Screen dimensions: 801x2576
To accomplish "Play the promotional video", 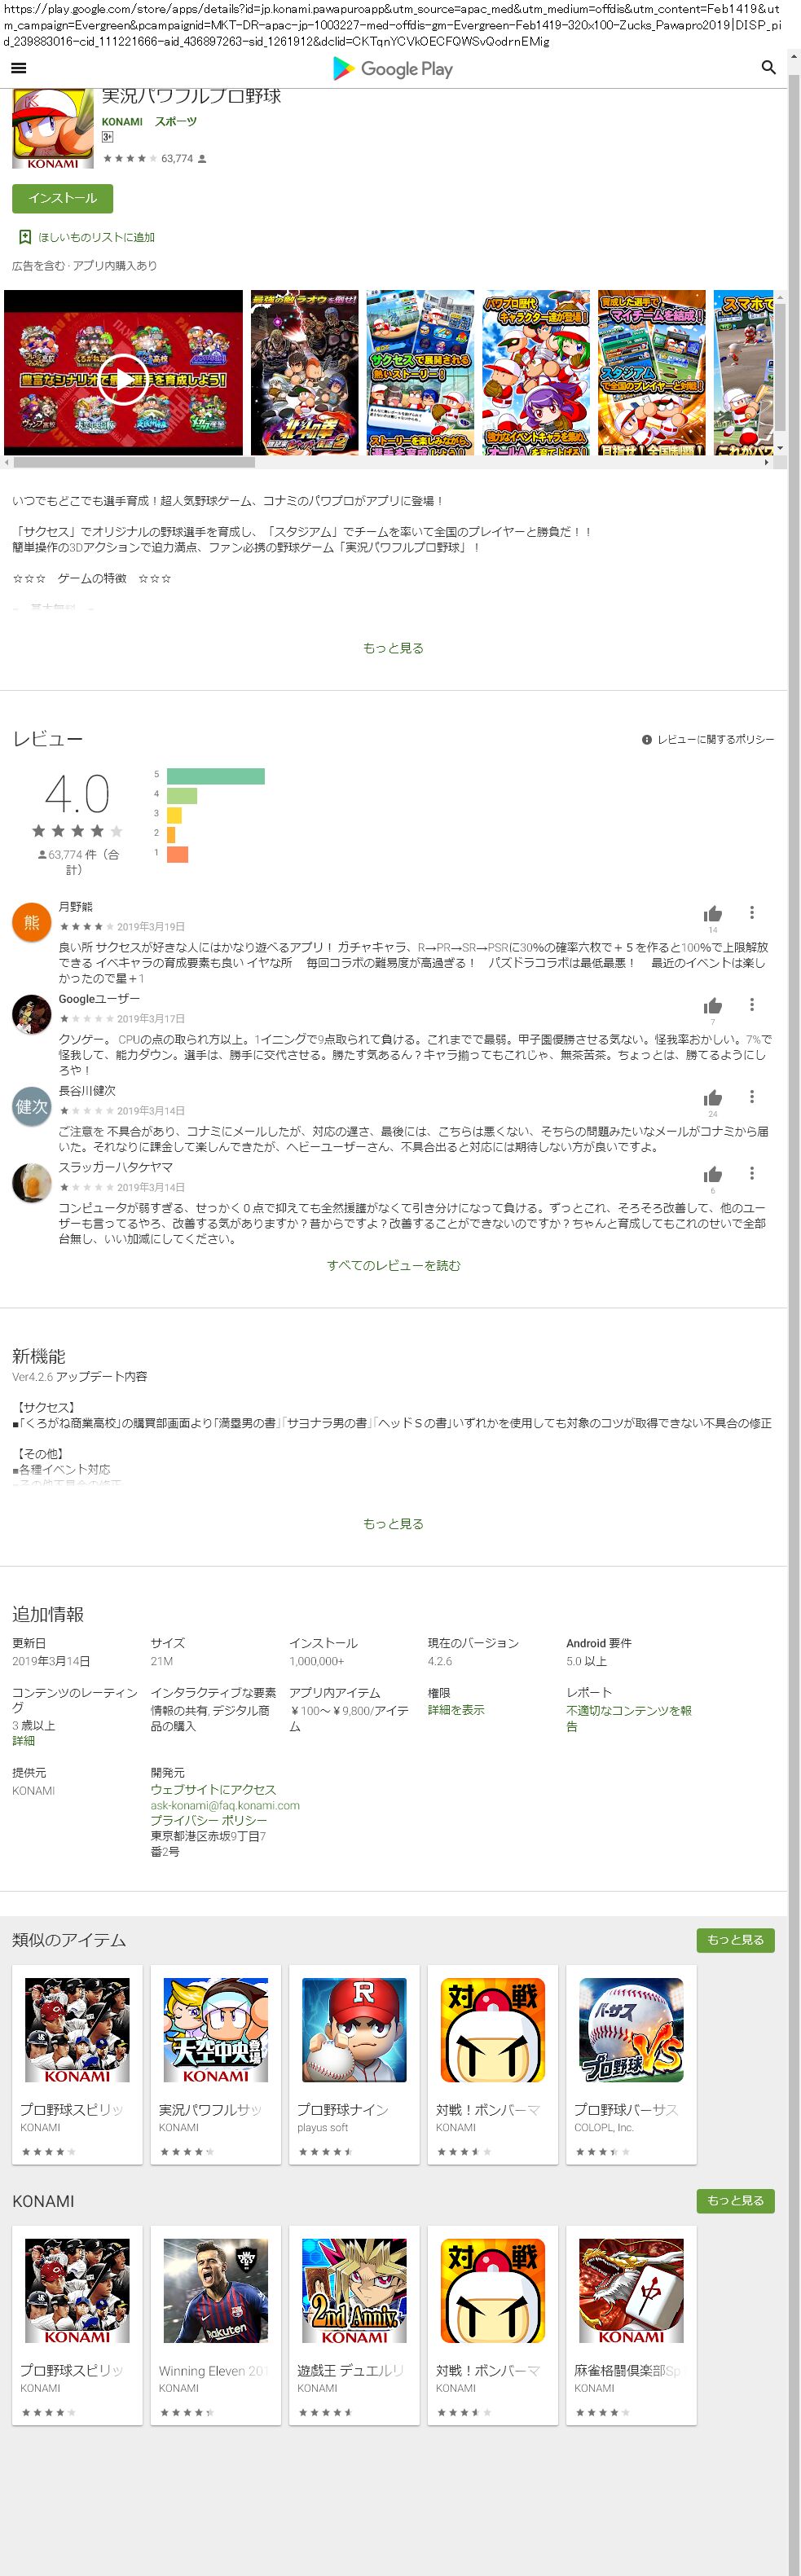I will click(123, 378).
